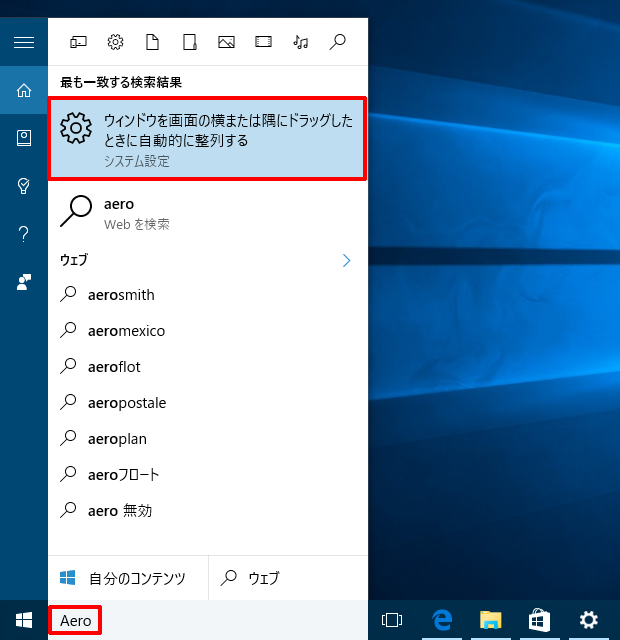Select the aeropostale web suggestion

(207, 403)
